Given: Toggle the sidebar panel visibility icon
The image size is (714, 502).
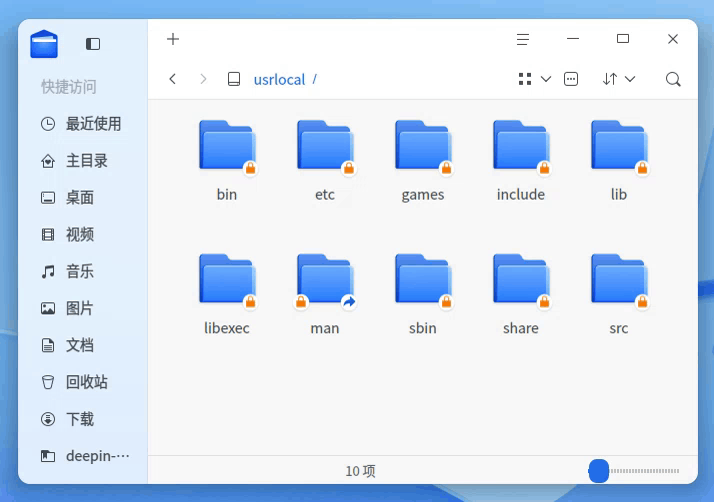Looking at the screenshot, I should 93,44.
